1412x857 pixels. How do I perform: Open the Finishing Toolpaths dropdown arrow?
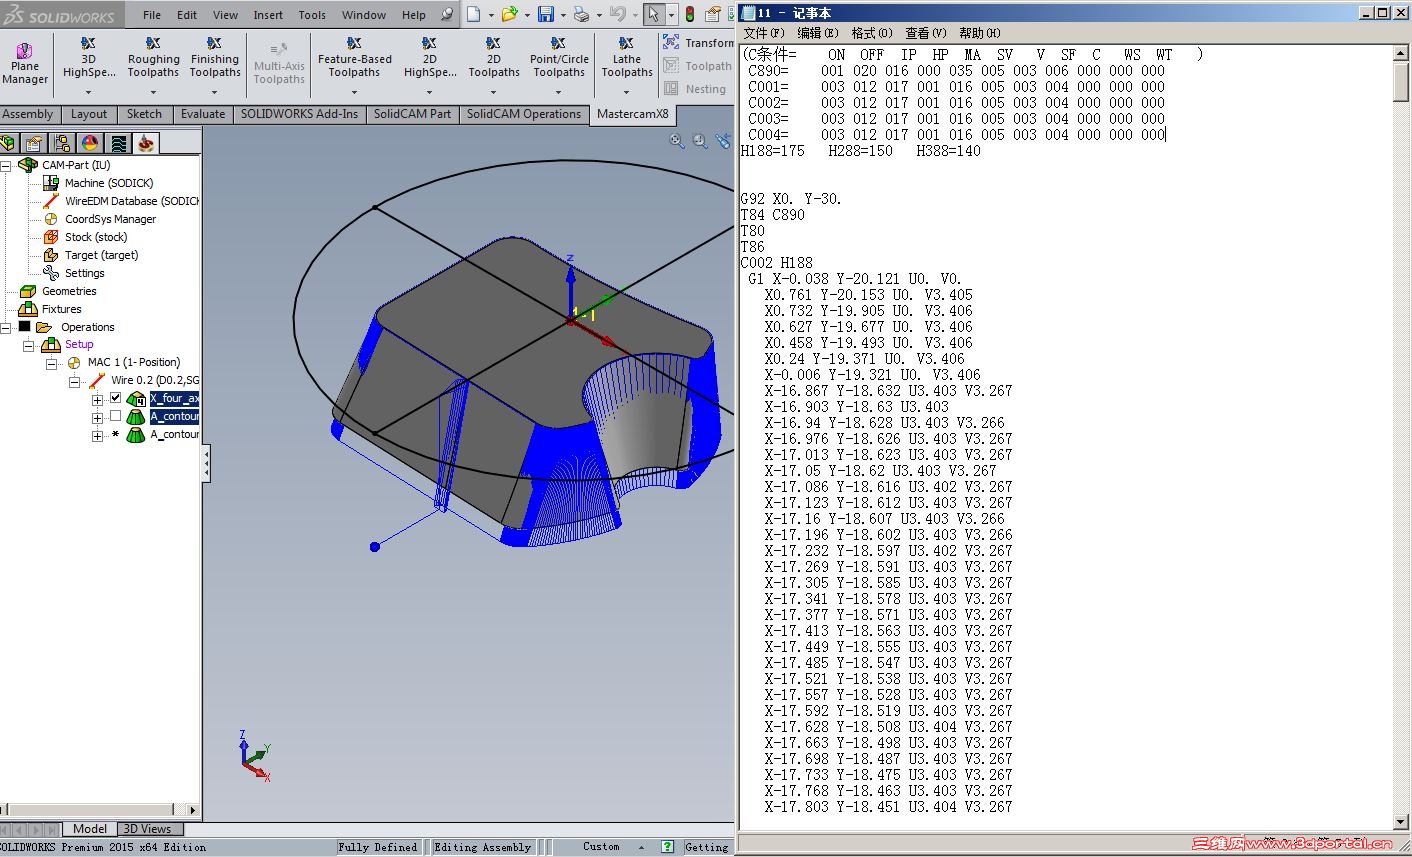point(214,92)
